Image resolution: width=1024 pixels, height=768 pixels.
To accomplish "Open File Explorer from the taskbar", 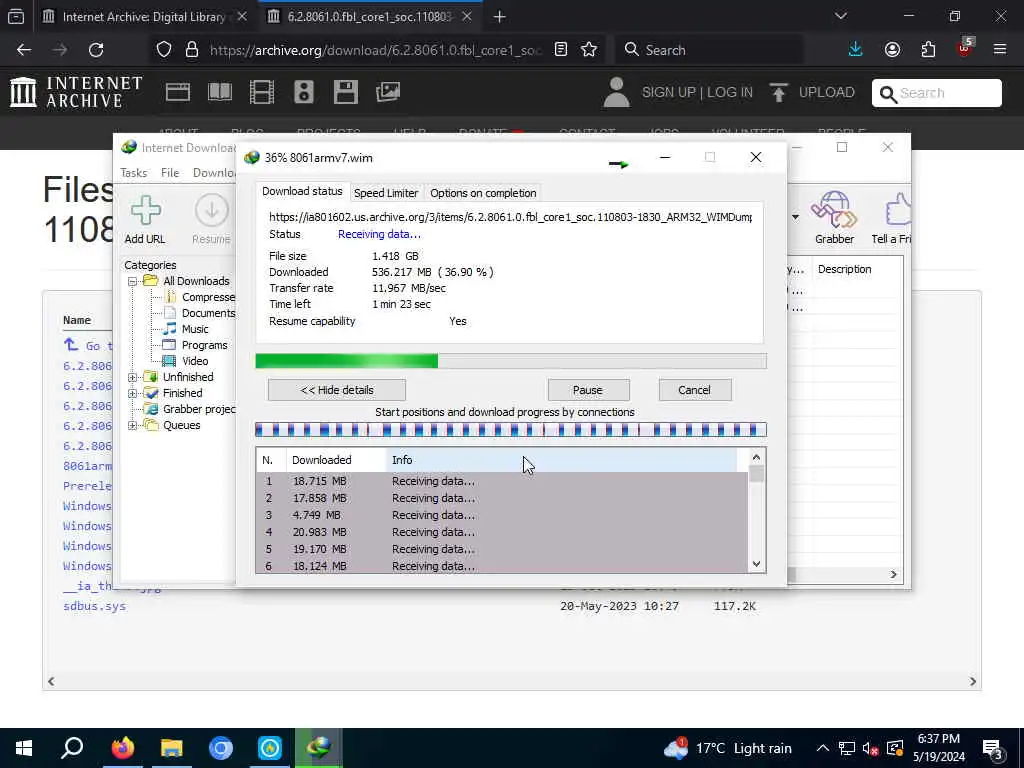I will coord(172,748).
